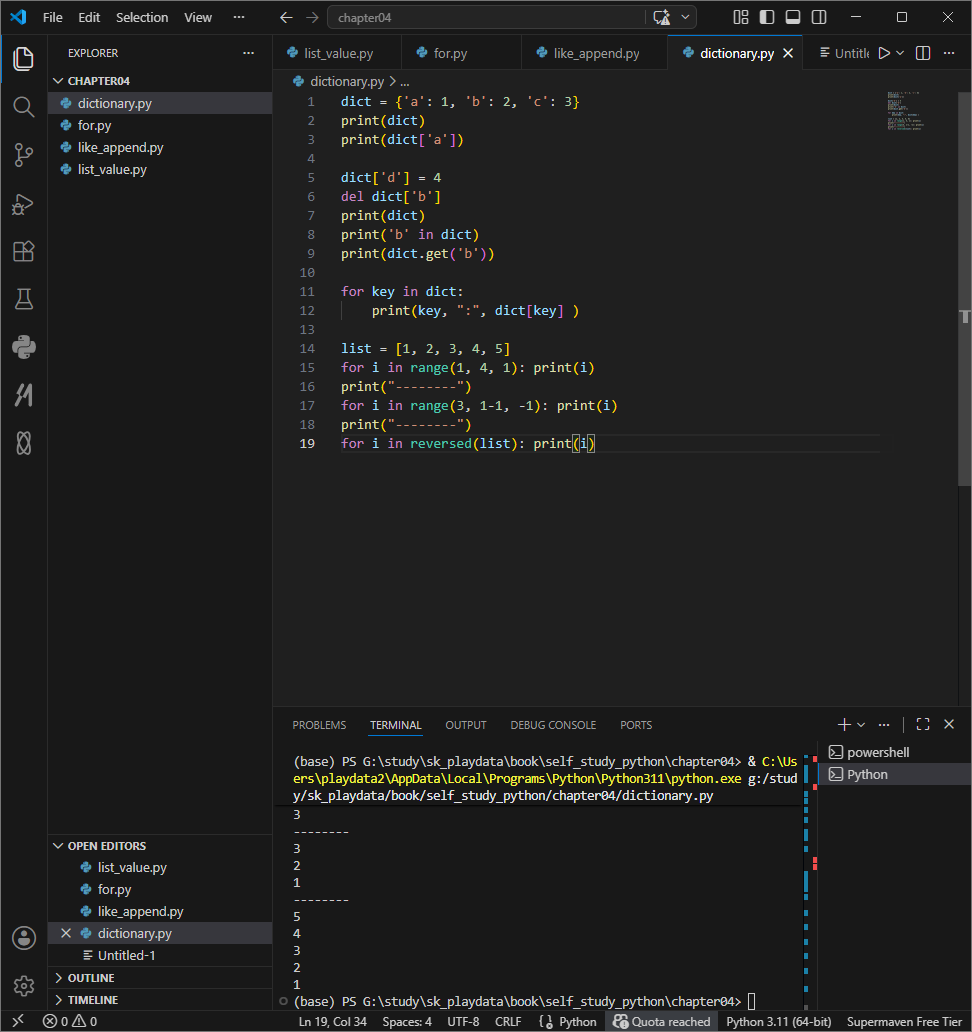
Task: Open editor More Actions ellipsis
Action: (x=949, y=53)
